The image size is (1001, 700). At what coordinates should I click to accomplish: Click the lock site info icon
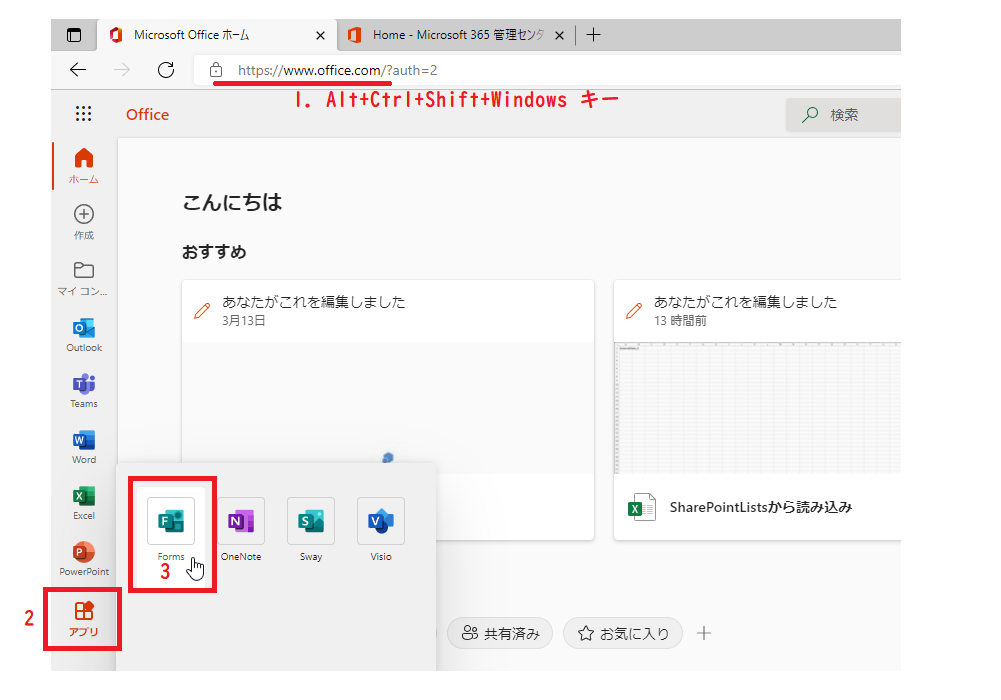216,70
